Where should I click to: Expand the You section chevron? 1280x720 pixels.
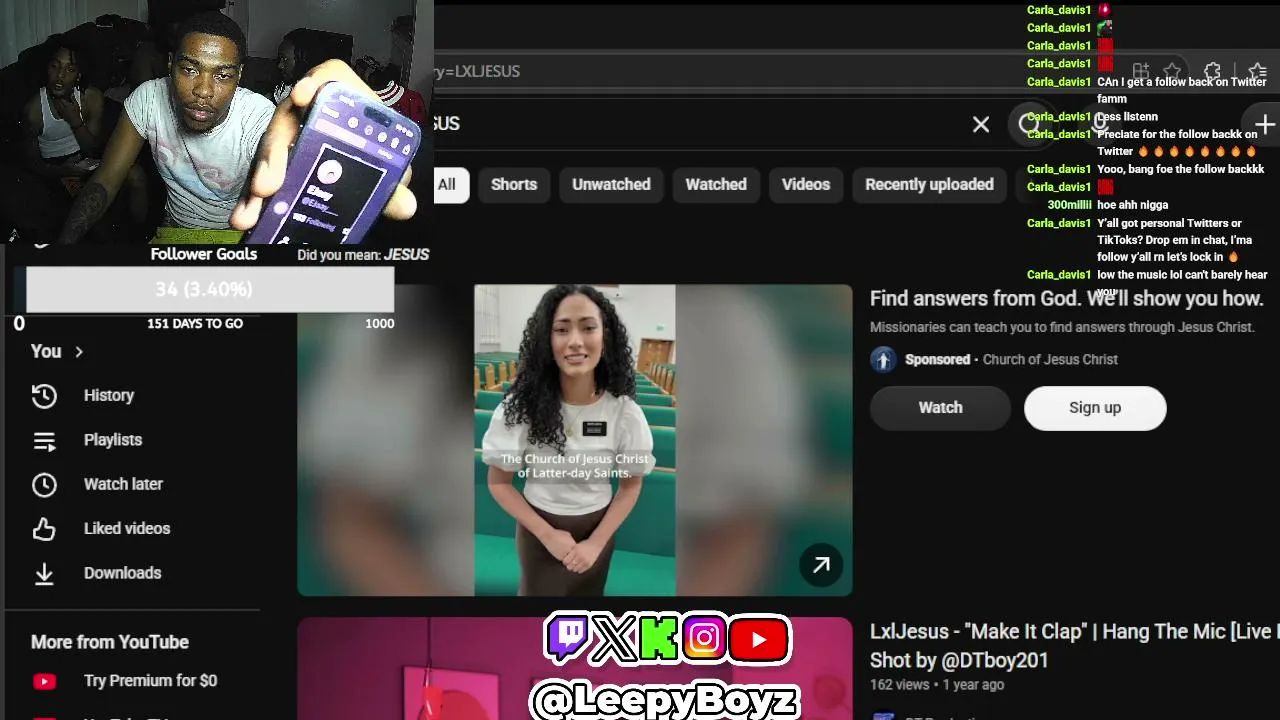coord(79,352)
